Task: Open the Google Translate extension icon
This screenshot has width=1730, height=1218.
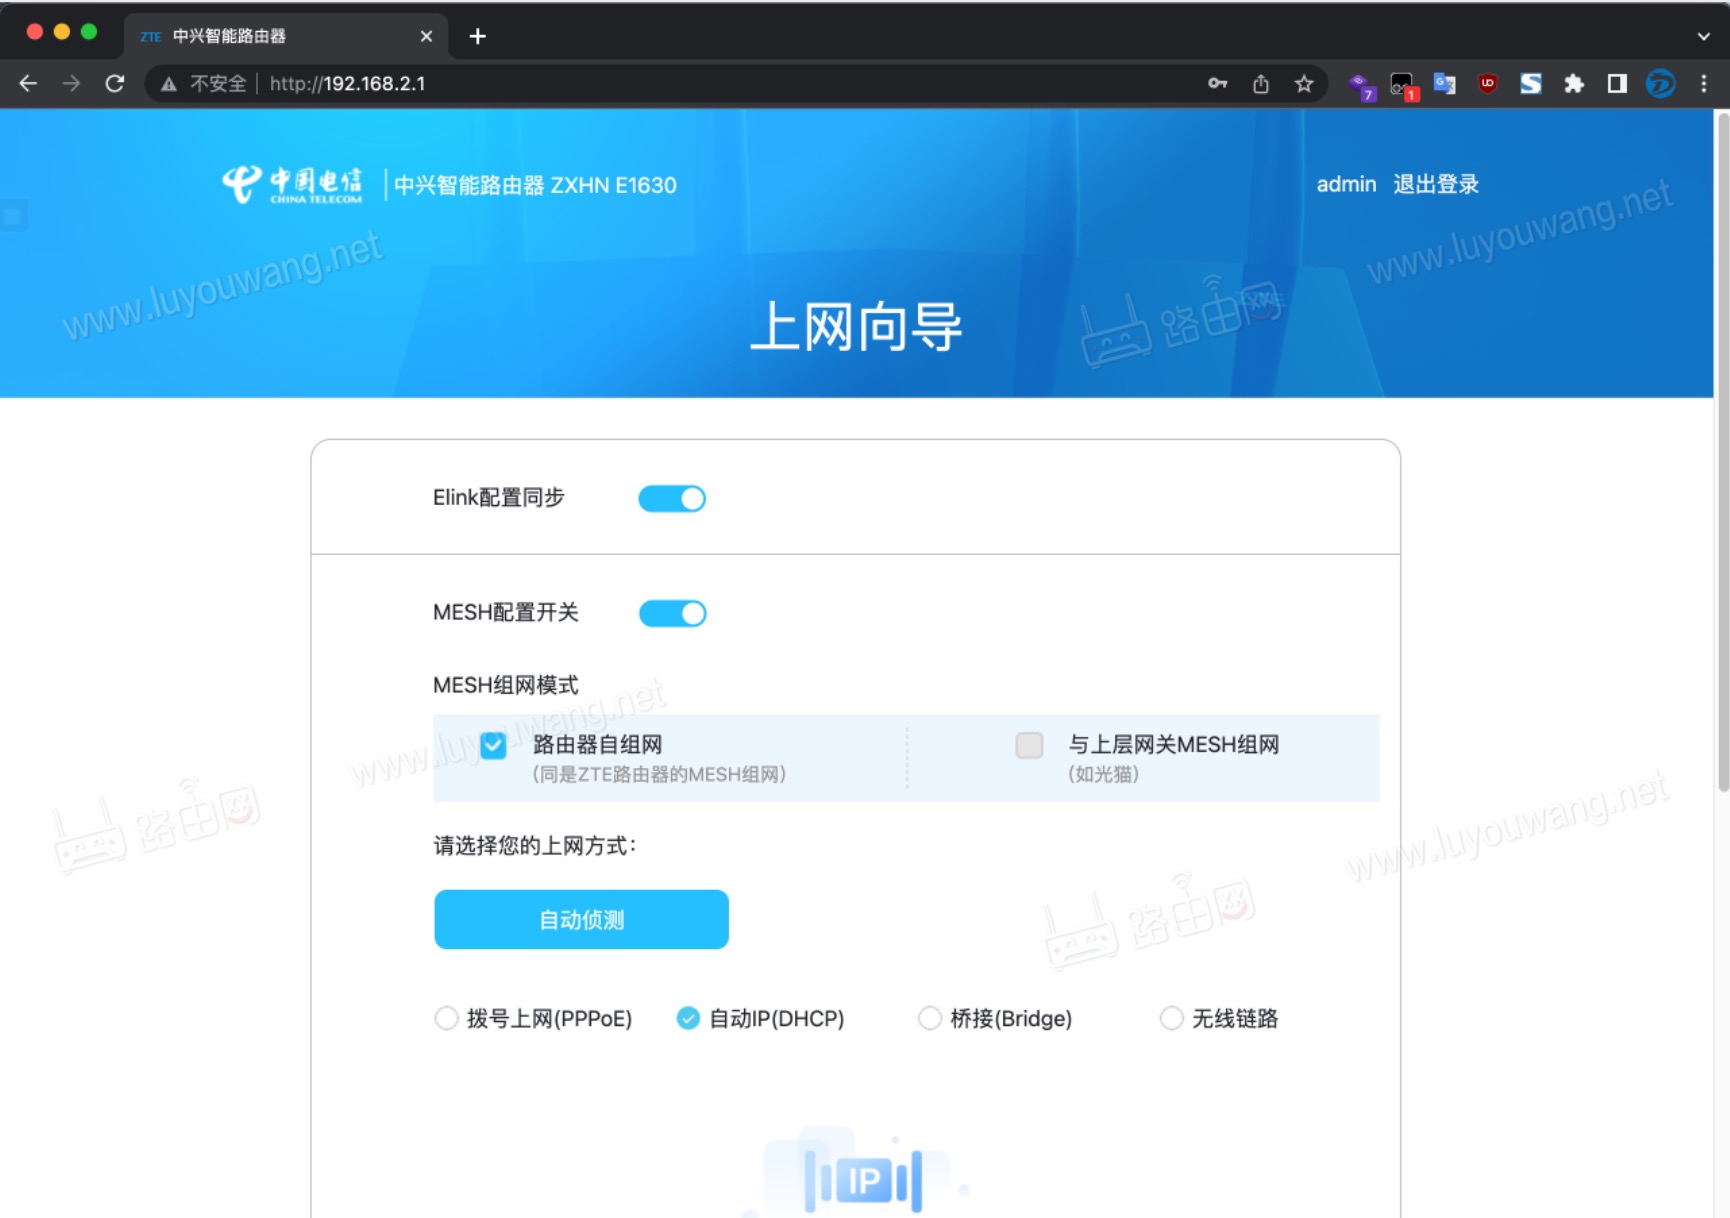Action: tap(1444, 84)
